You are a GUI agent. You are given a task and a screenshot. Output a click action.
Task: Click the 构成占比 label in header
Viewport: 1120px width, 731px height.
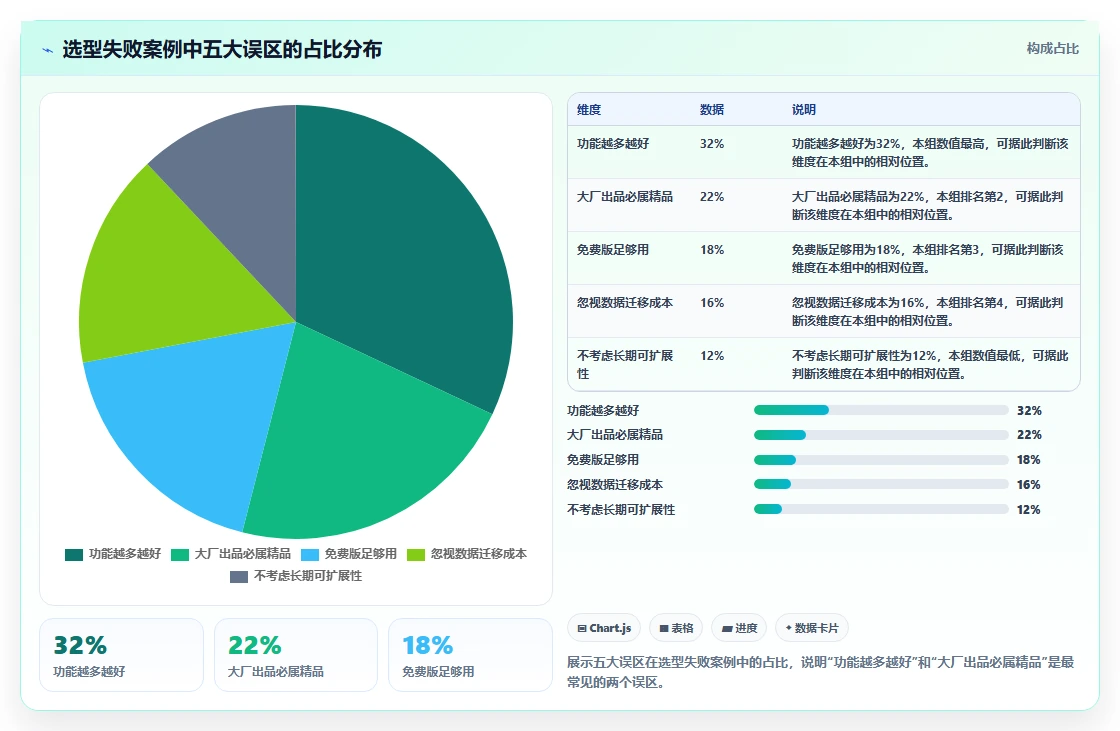1052,49
